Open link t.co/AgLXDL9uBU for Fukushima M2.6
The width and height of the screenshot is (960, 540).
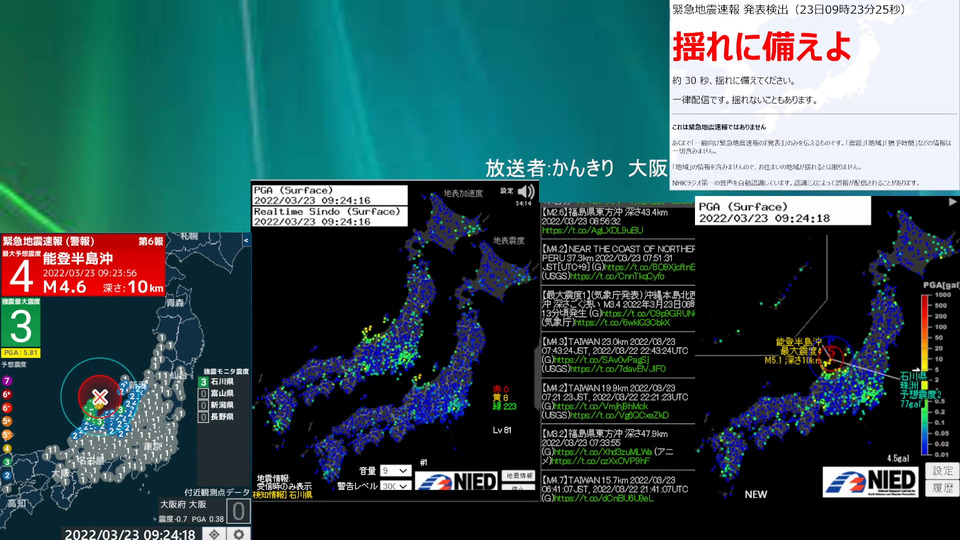click(593, 230)
